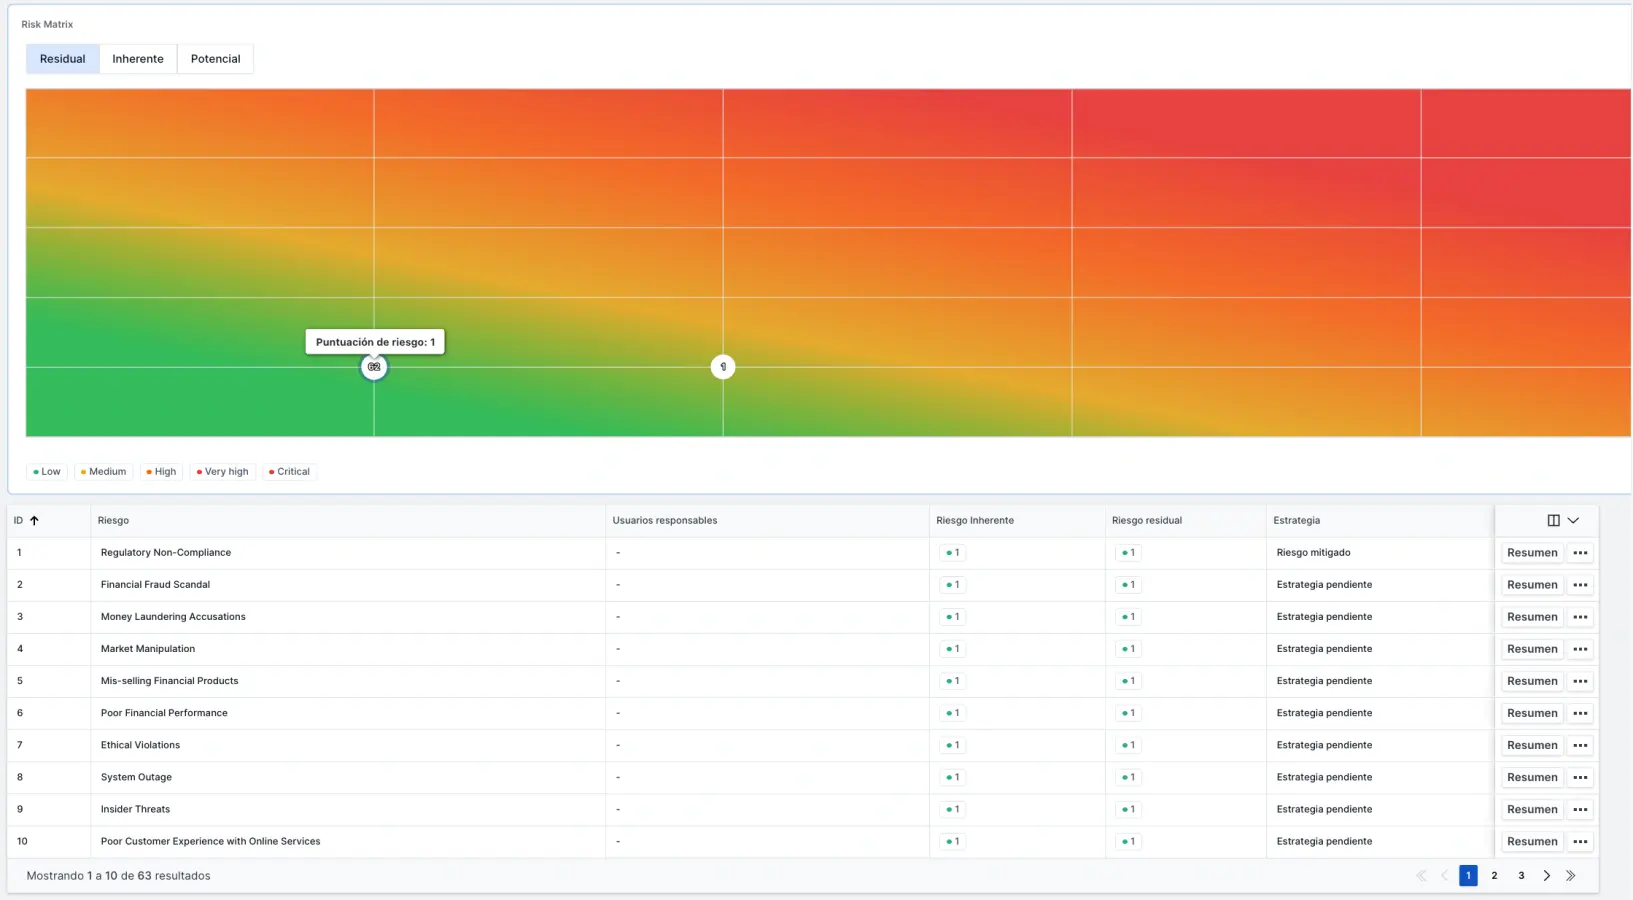Viewport: 1633px width, 900px height.
Task: Click the clustered risk marker on matrix
Action: coord(374,367)
